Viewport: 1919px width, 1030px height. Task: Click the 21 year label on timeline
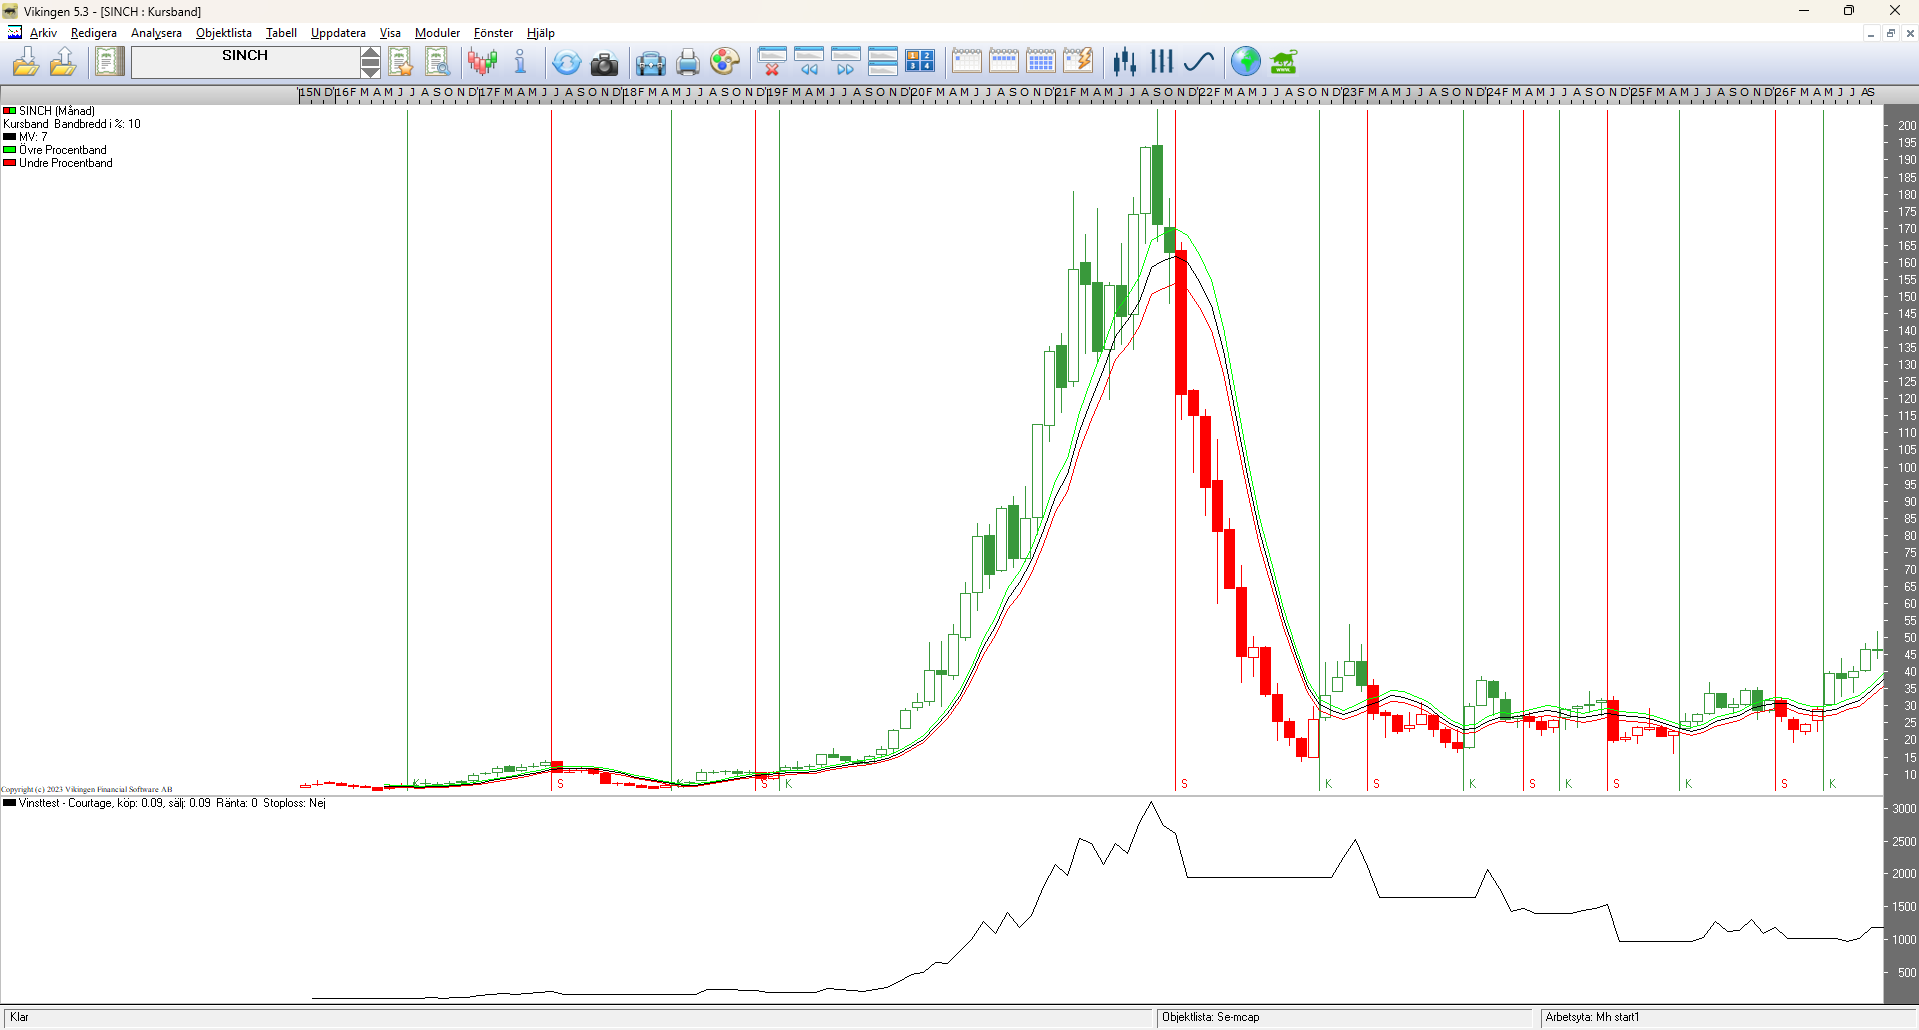pyautogui.click(x=1063, y=92)
